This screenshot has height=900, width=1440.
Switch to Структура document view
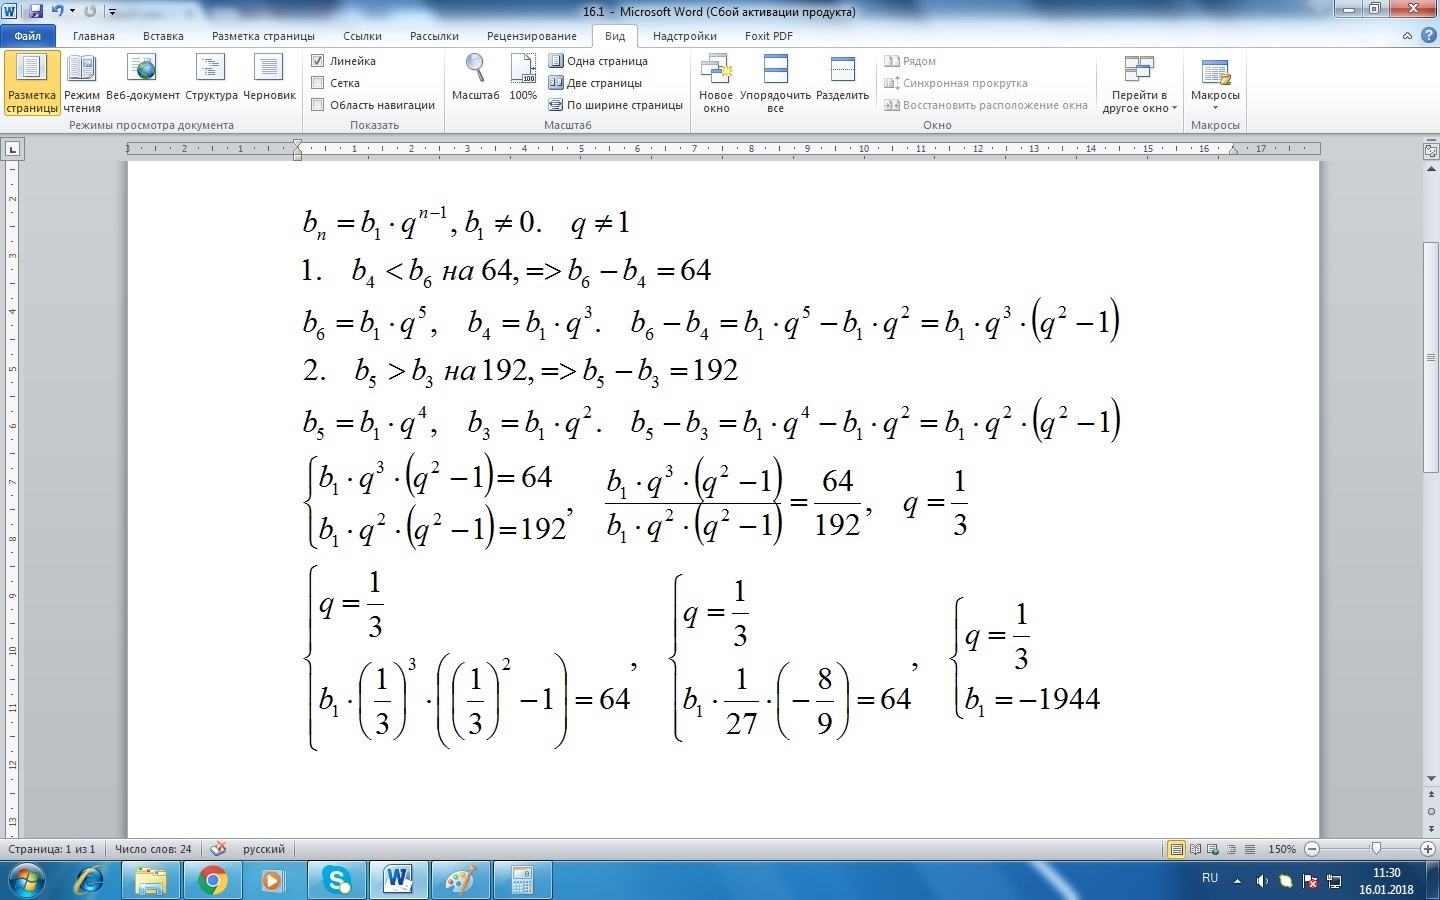click(x=210, y=80)
